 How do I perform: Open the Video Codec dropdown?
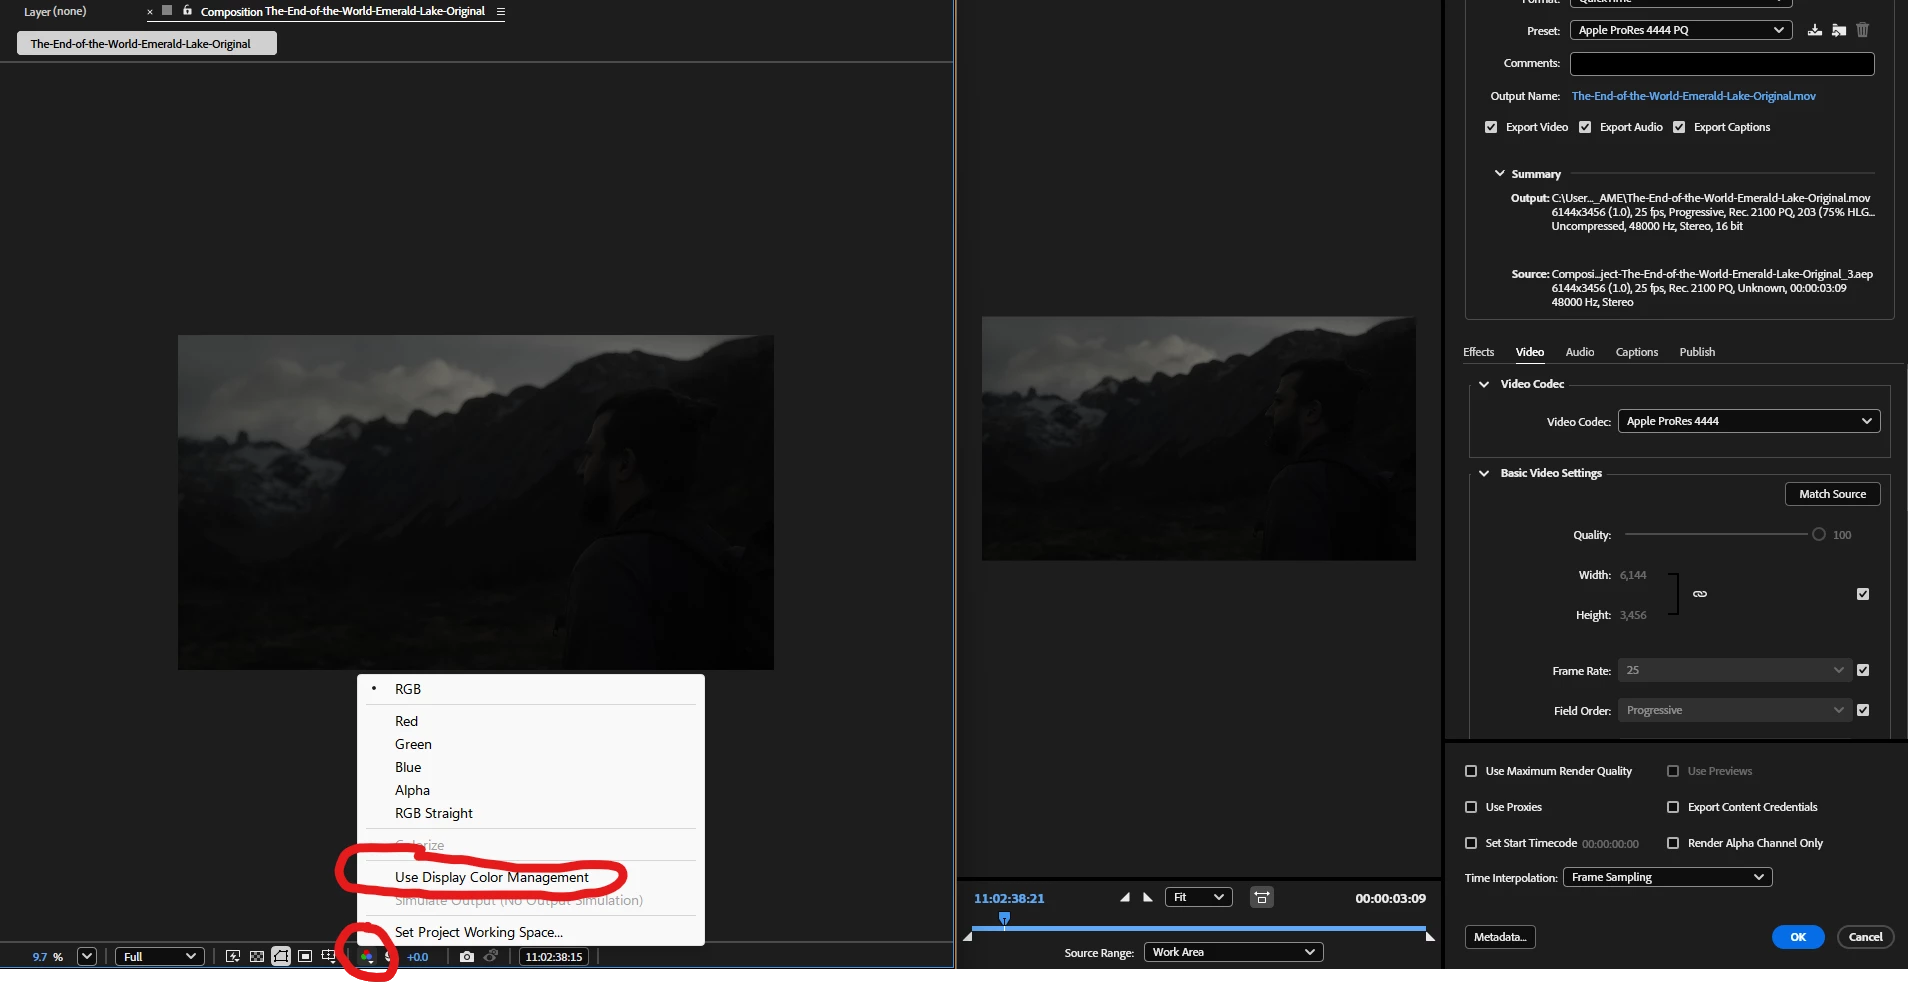[1749, 421]
